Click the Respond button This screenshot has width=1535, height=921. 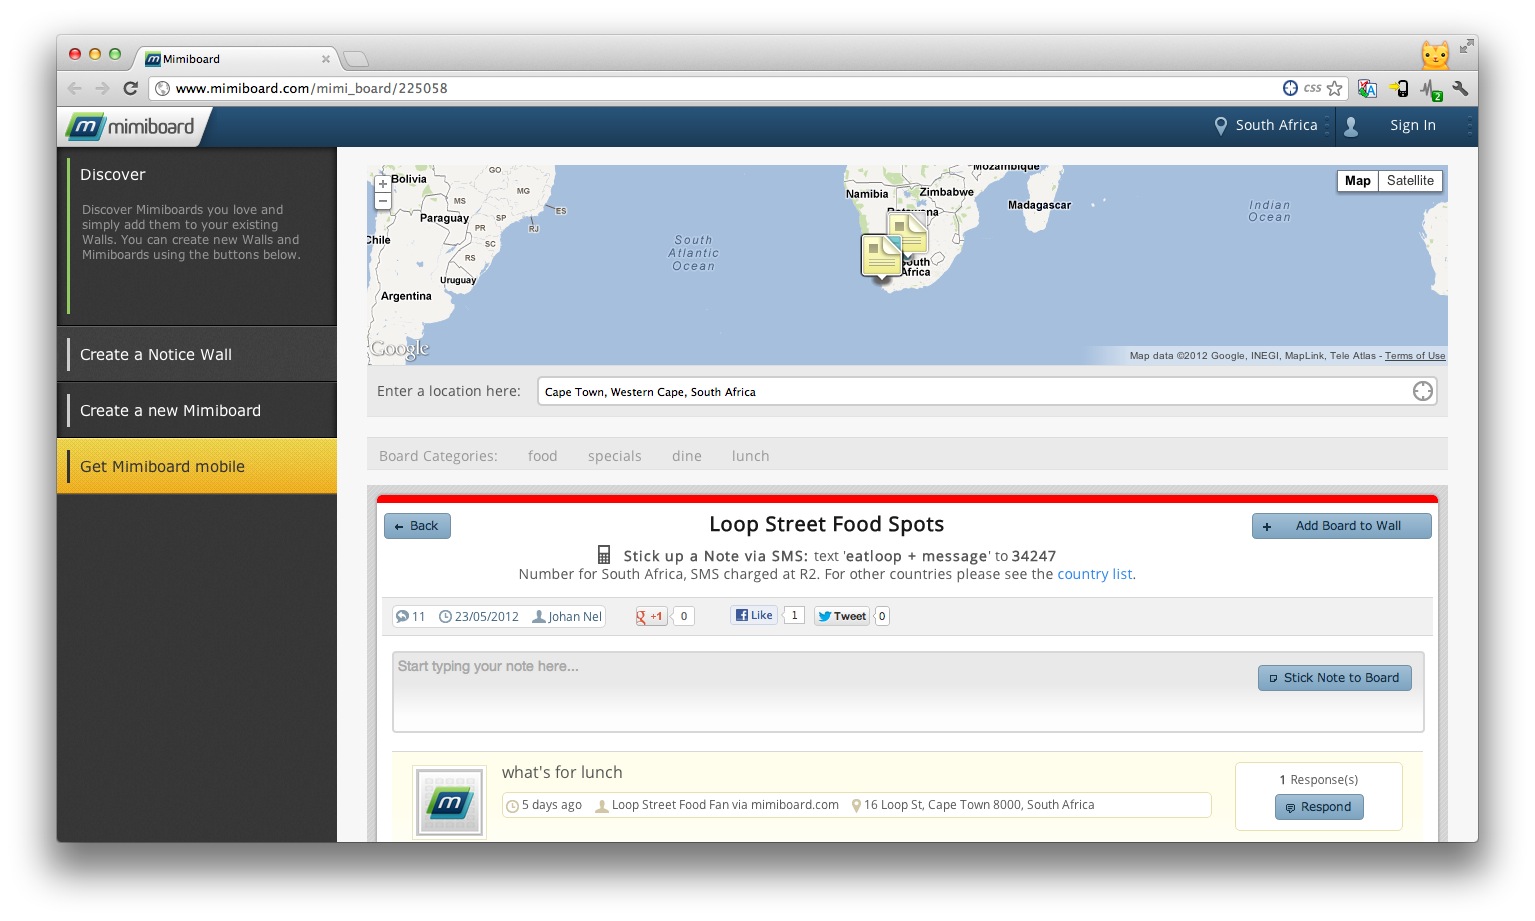click(1319, 807)
